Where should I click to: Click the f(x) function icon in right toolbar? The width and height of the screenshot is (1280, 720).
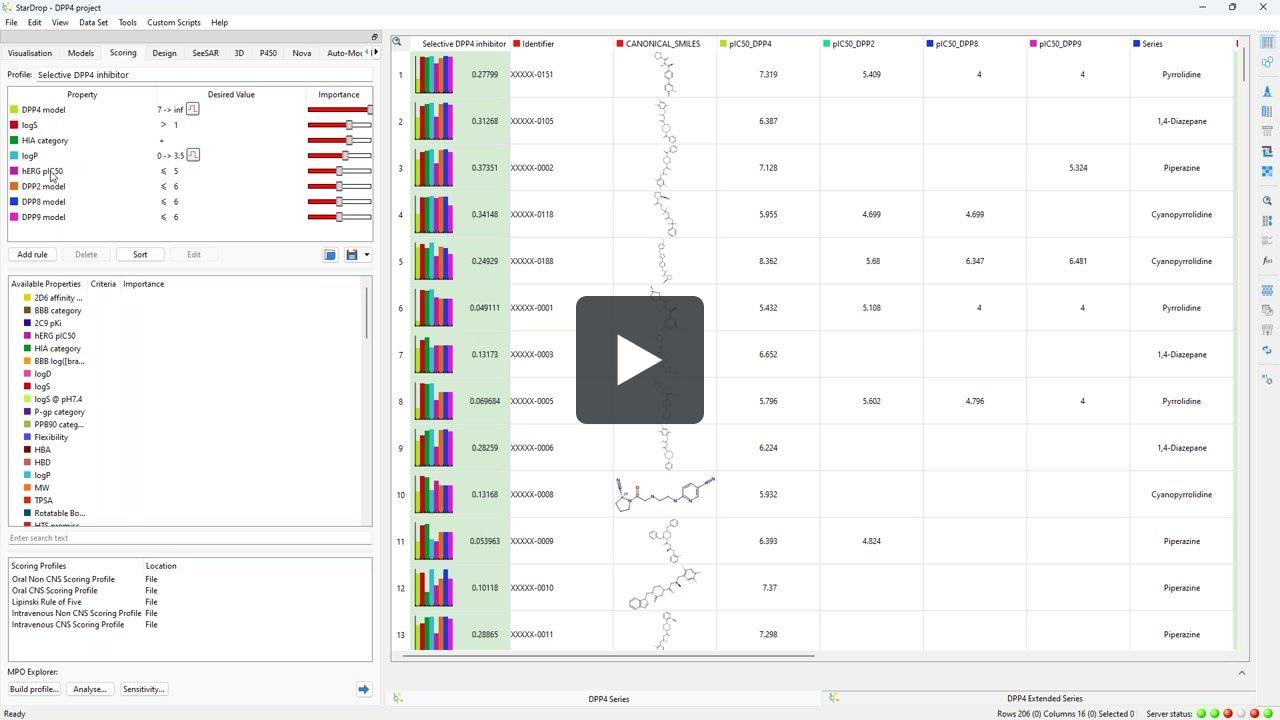(x=1267, y=261)
